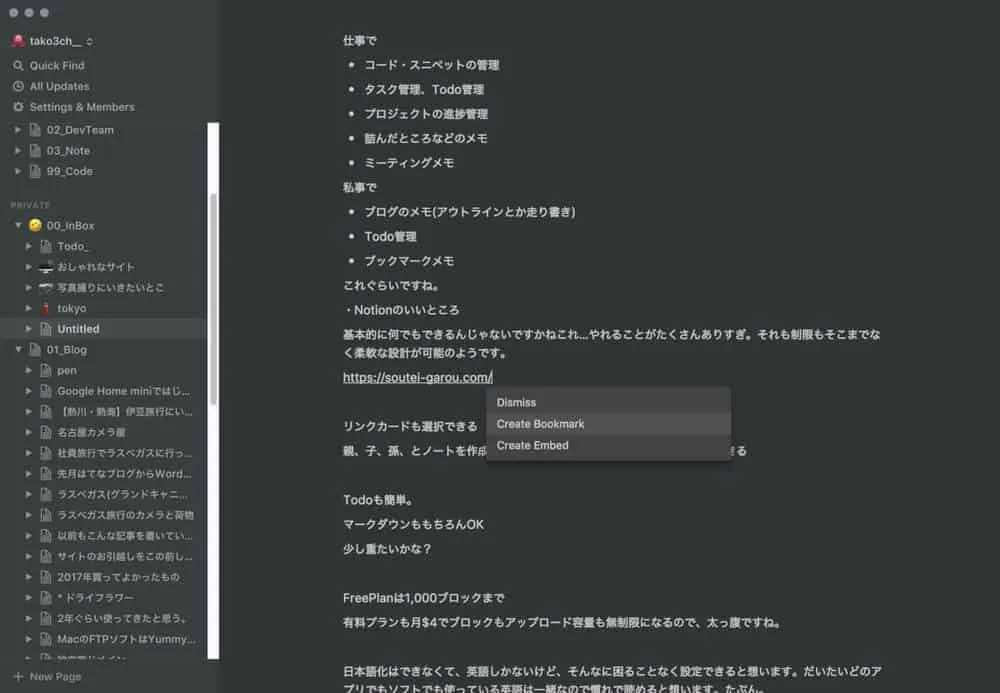
Task: Open Settings & Members gear icon
Action: (18, 107)
